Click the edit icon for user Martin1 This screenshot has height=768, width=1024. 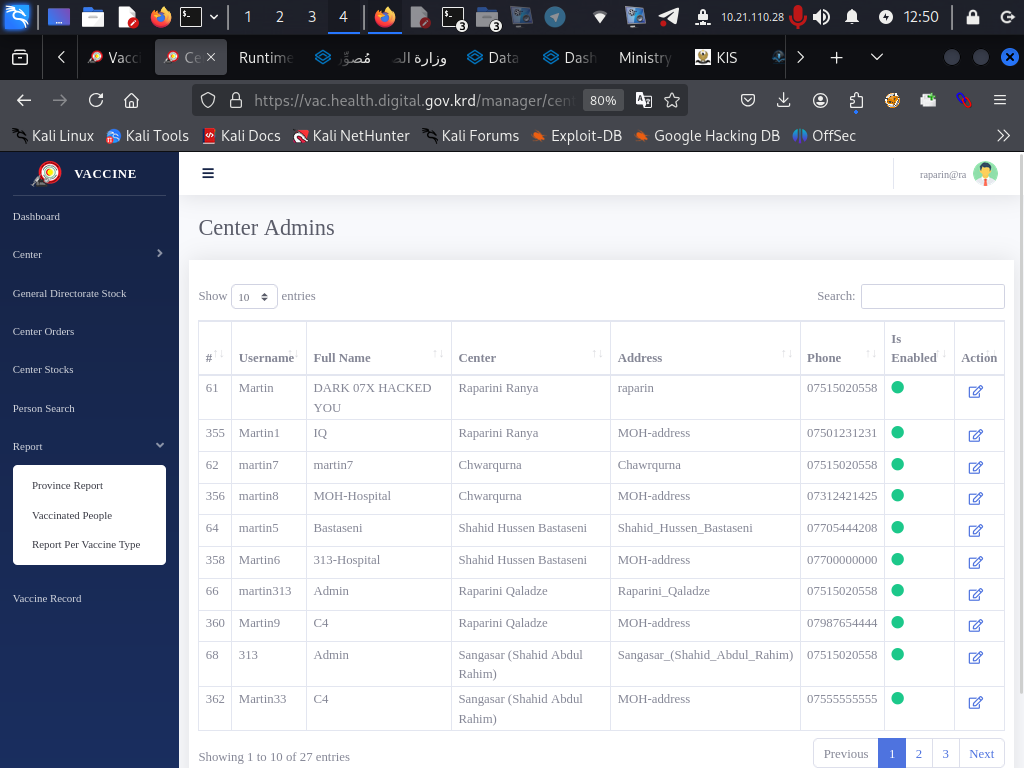point(975,435)
